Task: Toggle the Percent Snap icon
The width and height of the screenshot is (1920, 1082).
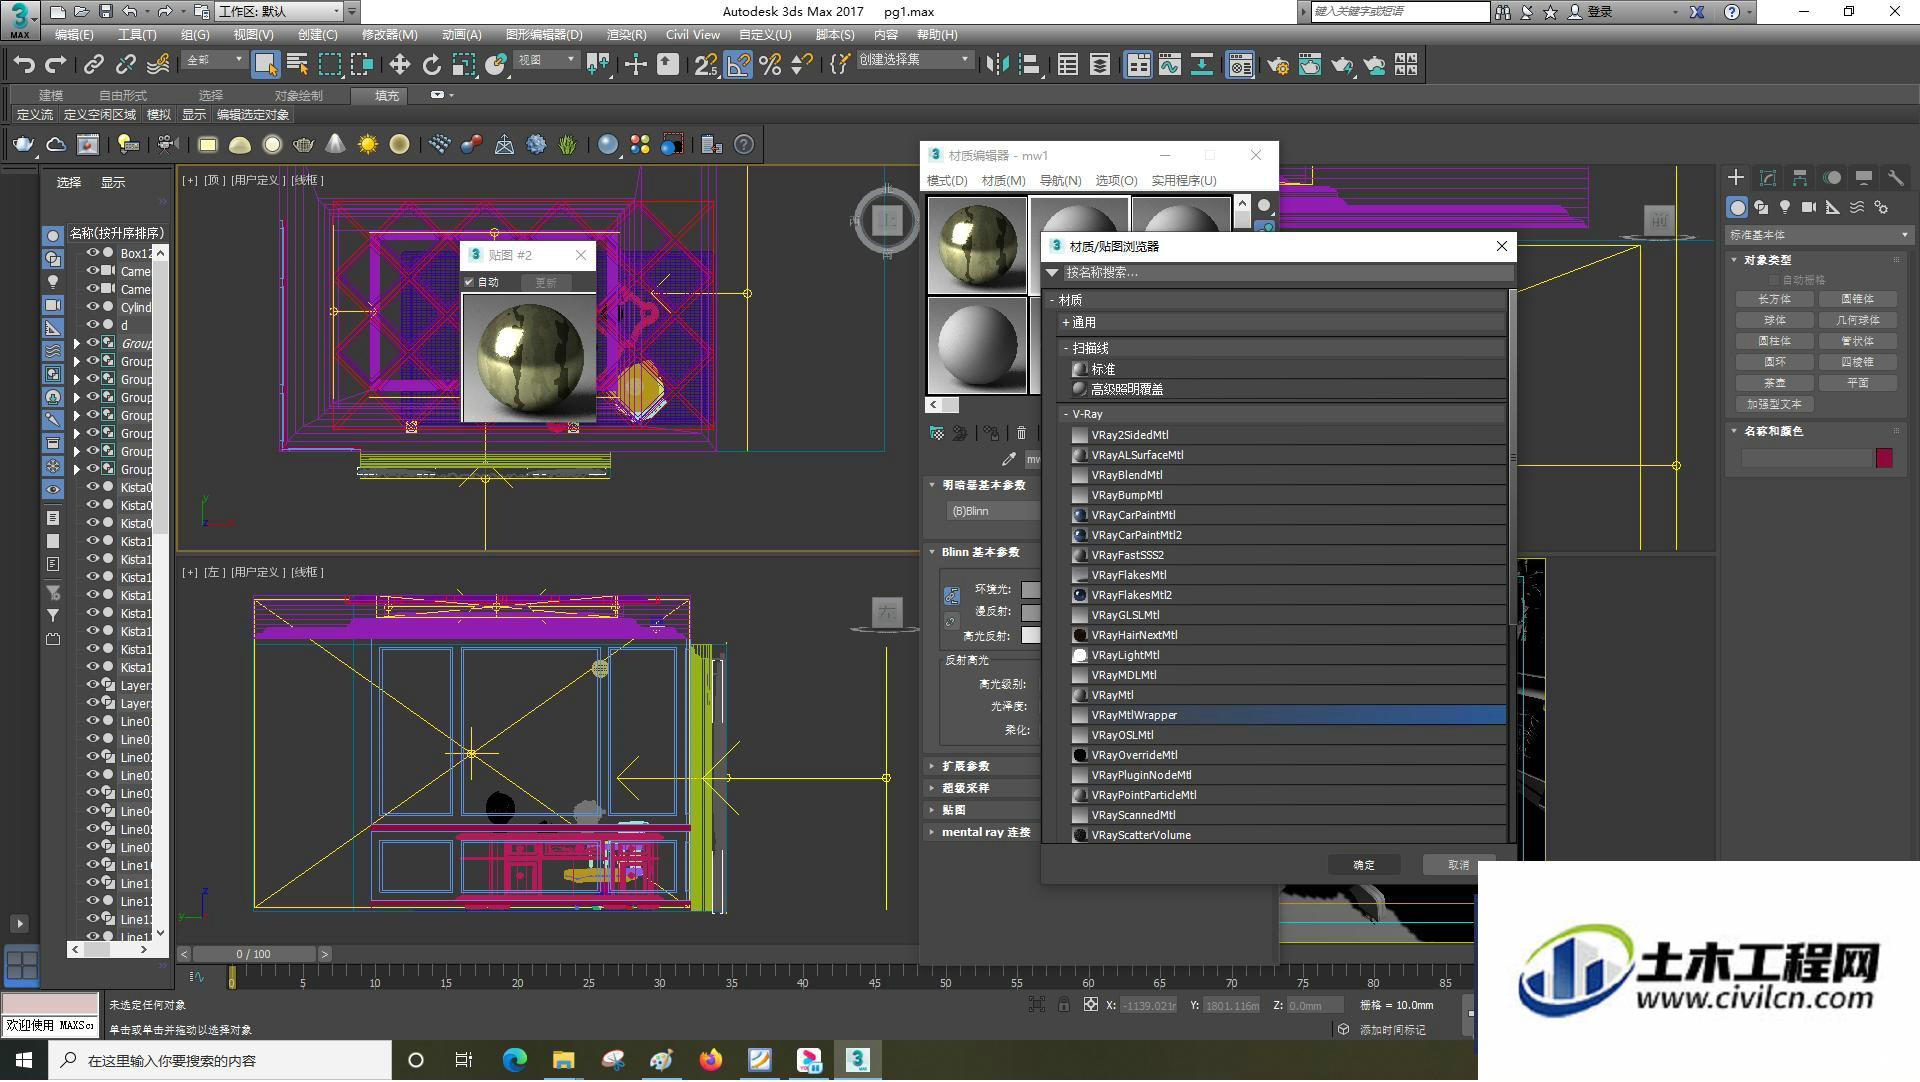Action: tap(770, 65)
